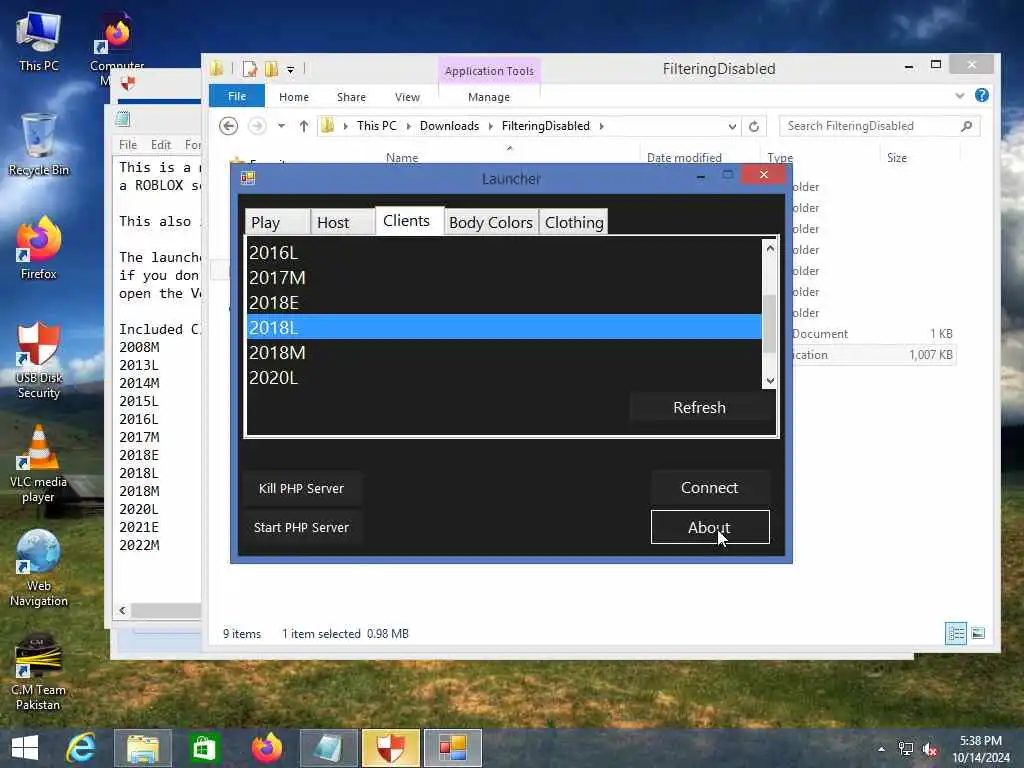Select 2016L client
This screenshot has width=1024, height=768.
click(504, 253)
